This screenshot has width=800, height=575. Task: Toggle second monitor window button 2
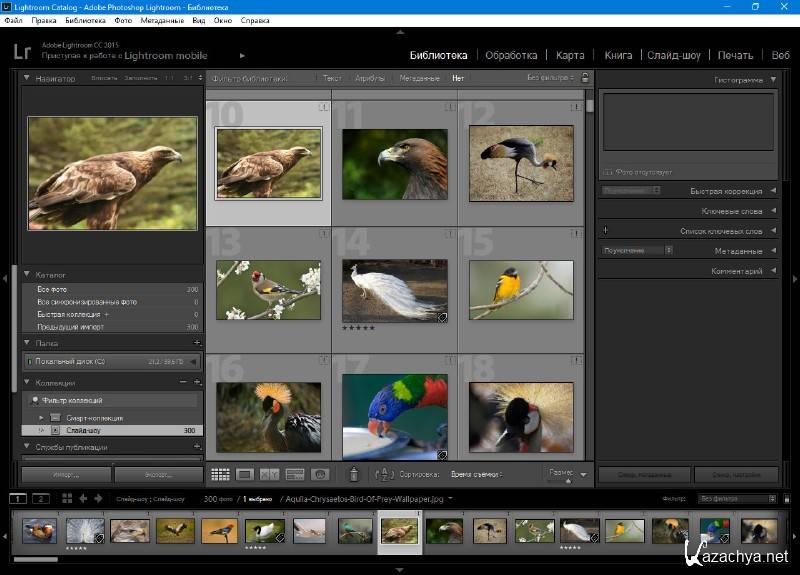pyautogui.click(x=40, y=498)
